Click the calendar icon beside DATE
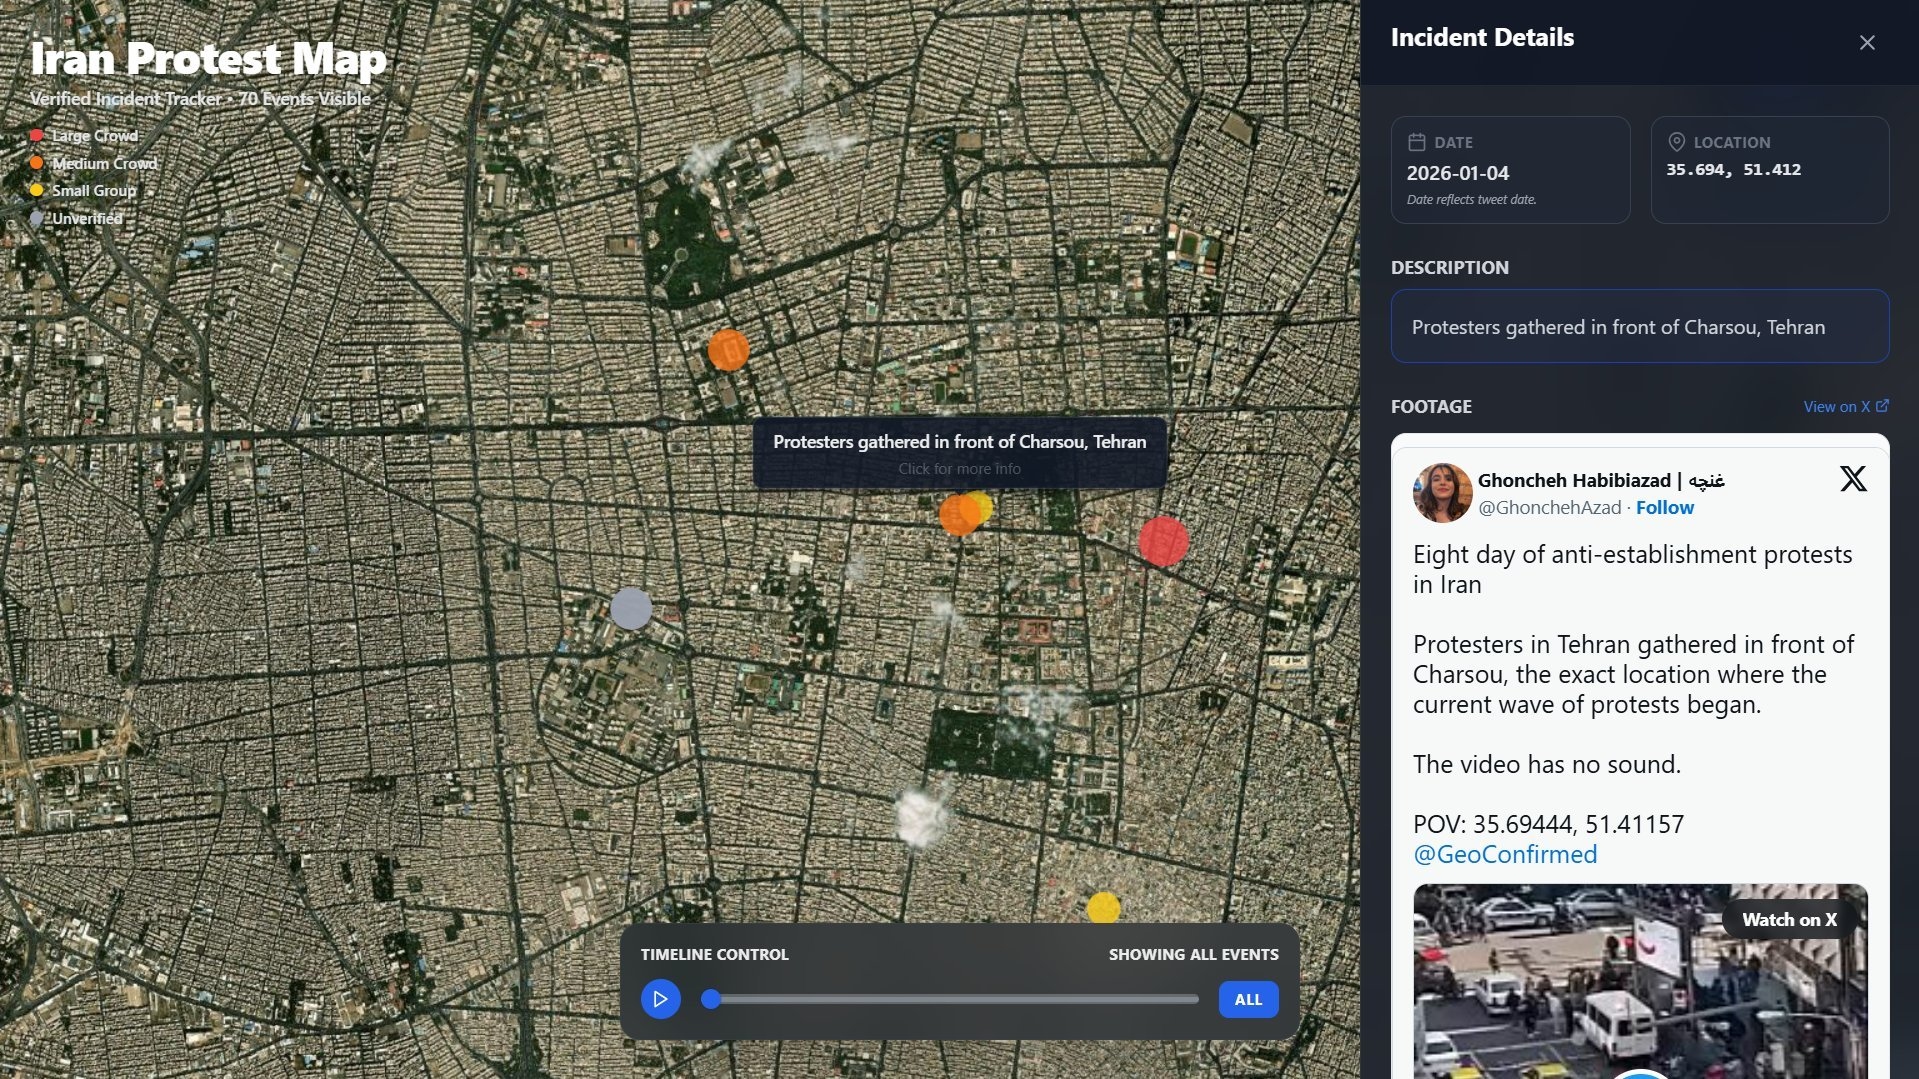This screenshot has height=1079, width=1919. point(1416,142)
